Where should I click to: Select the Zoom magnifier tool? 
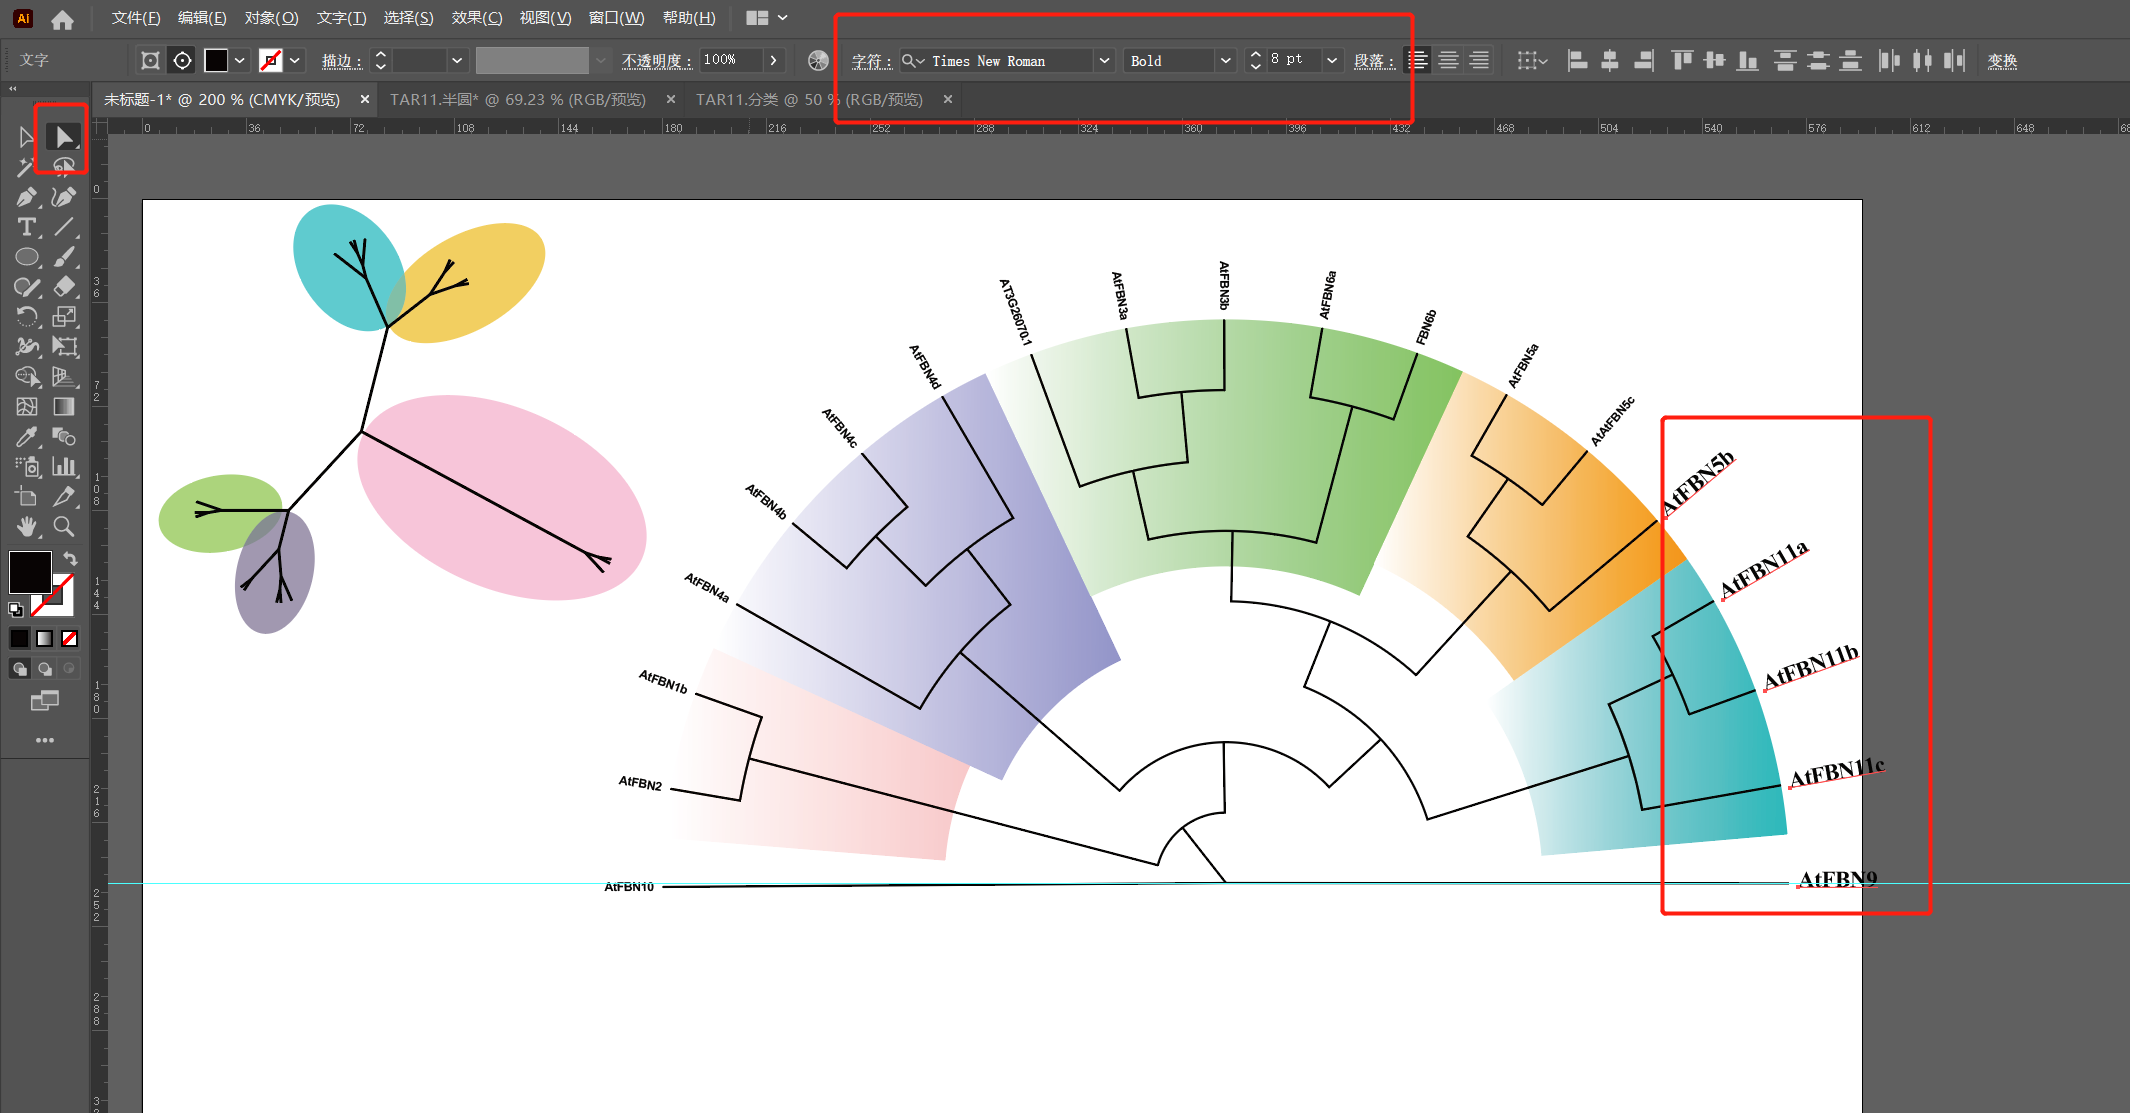64,526
